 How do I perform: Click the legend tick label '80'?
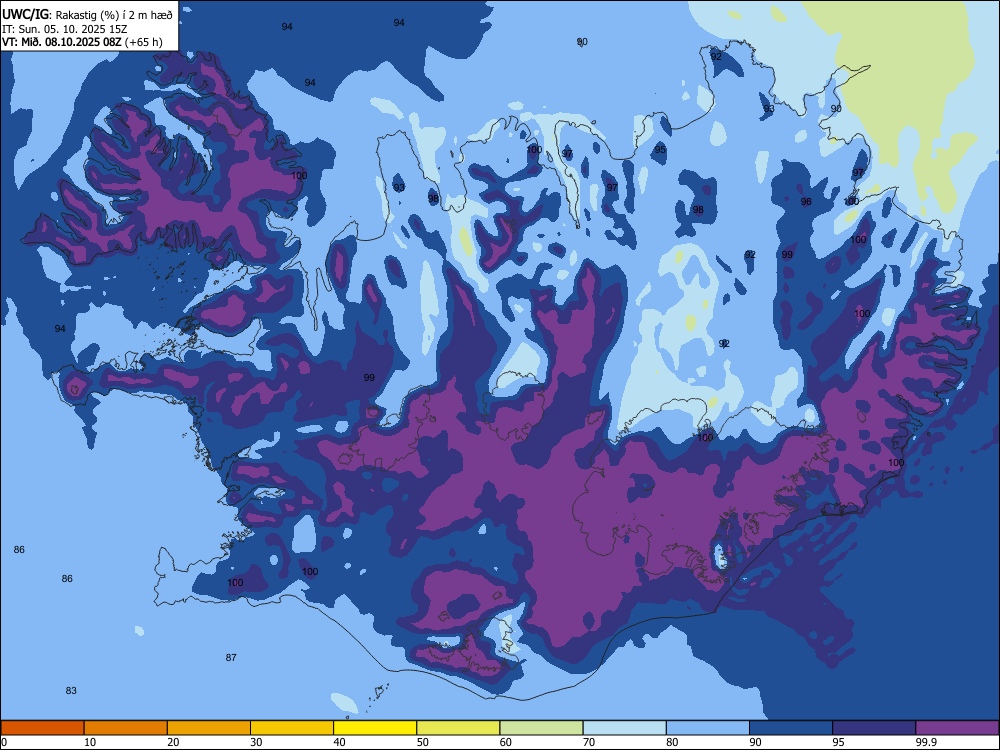pos(672,742)
